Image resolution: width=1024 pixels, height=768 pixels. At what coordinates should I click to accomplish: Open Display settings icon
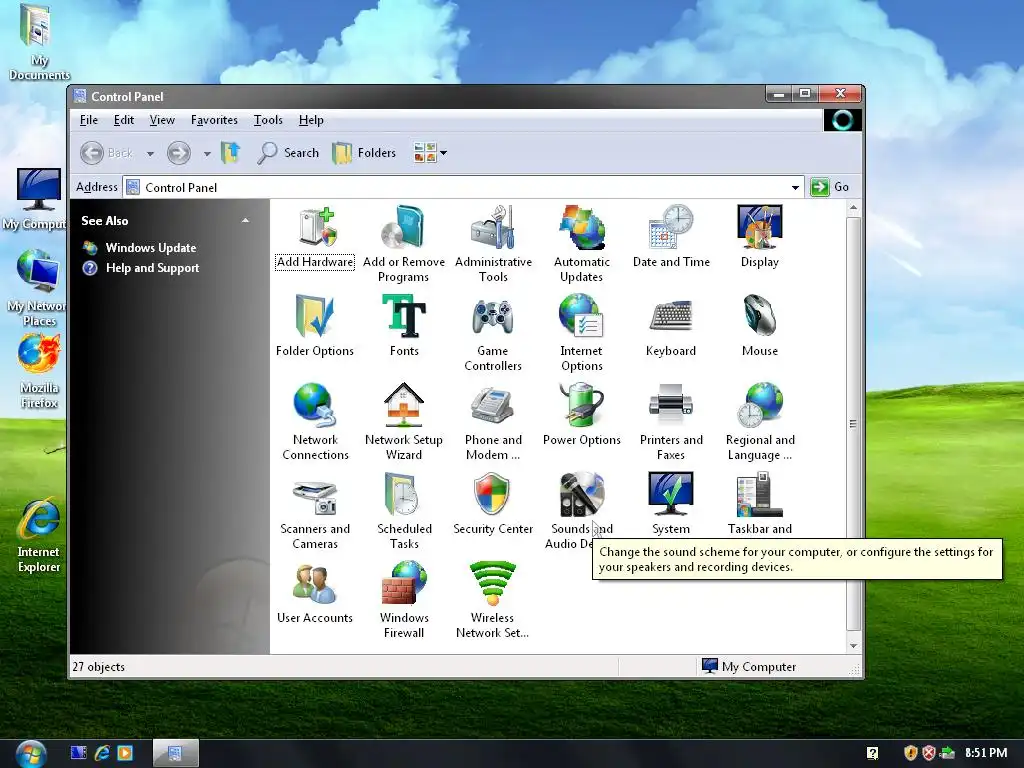pyautogui.click(x=760, y=238)
